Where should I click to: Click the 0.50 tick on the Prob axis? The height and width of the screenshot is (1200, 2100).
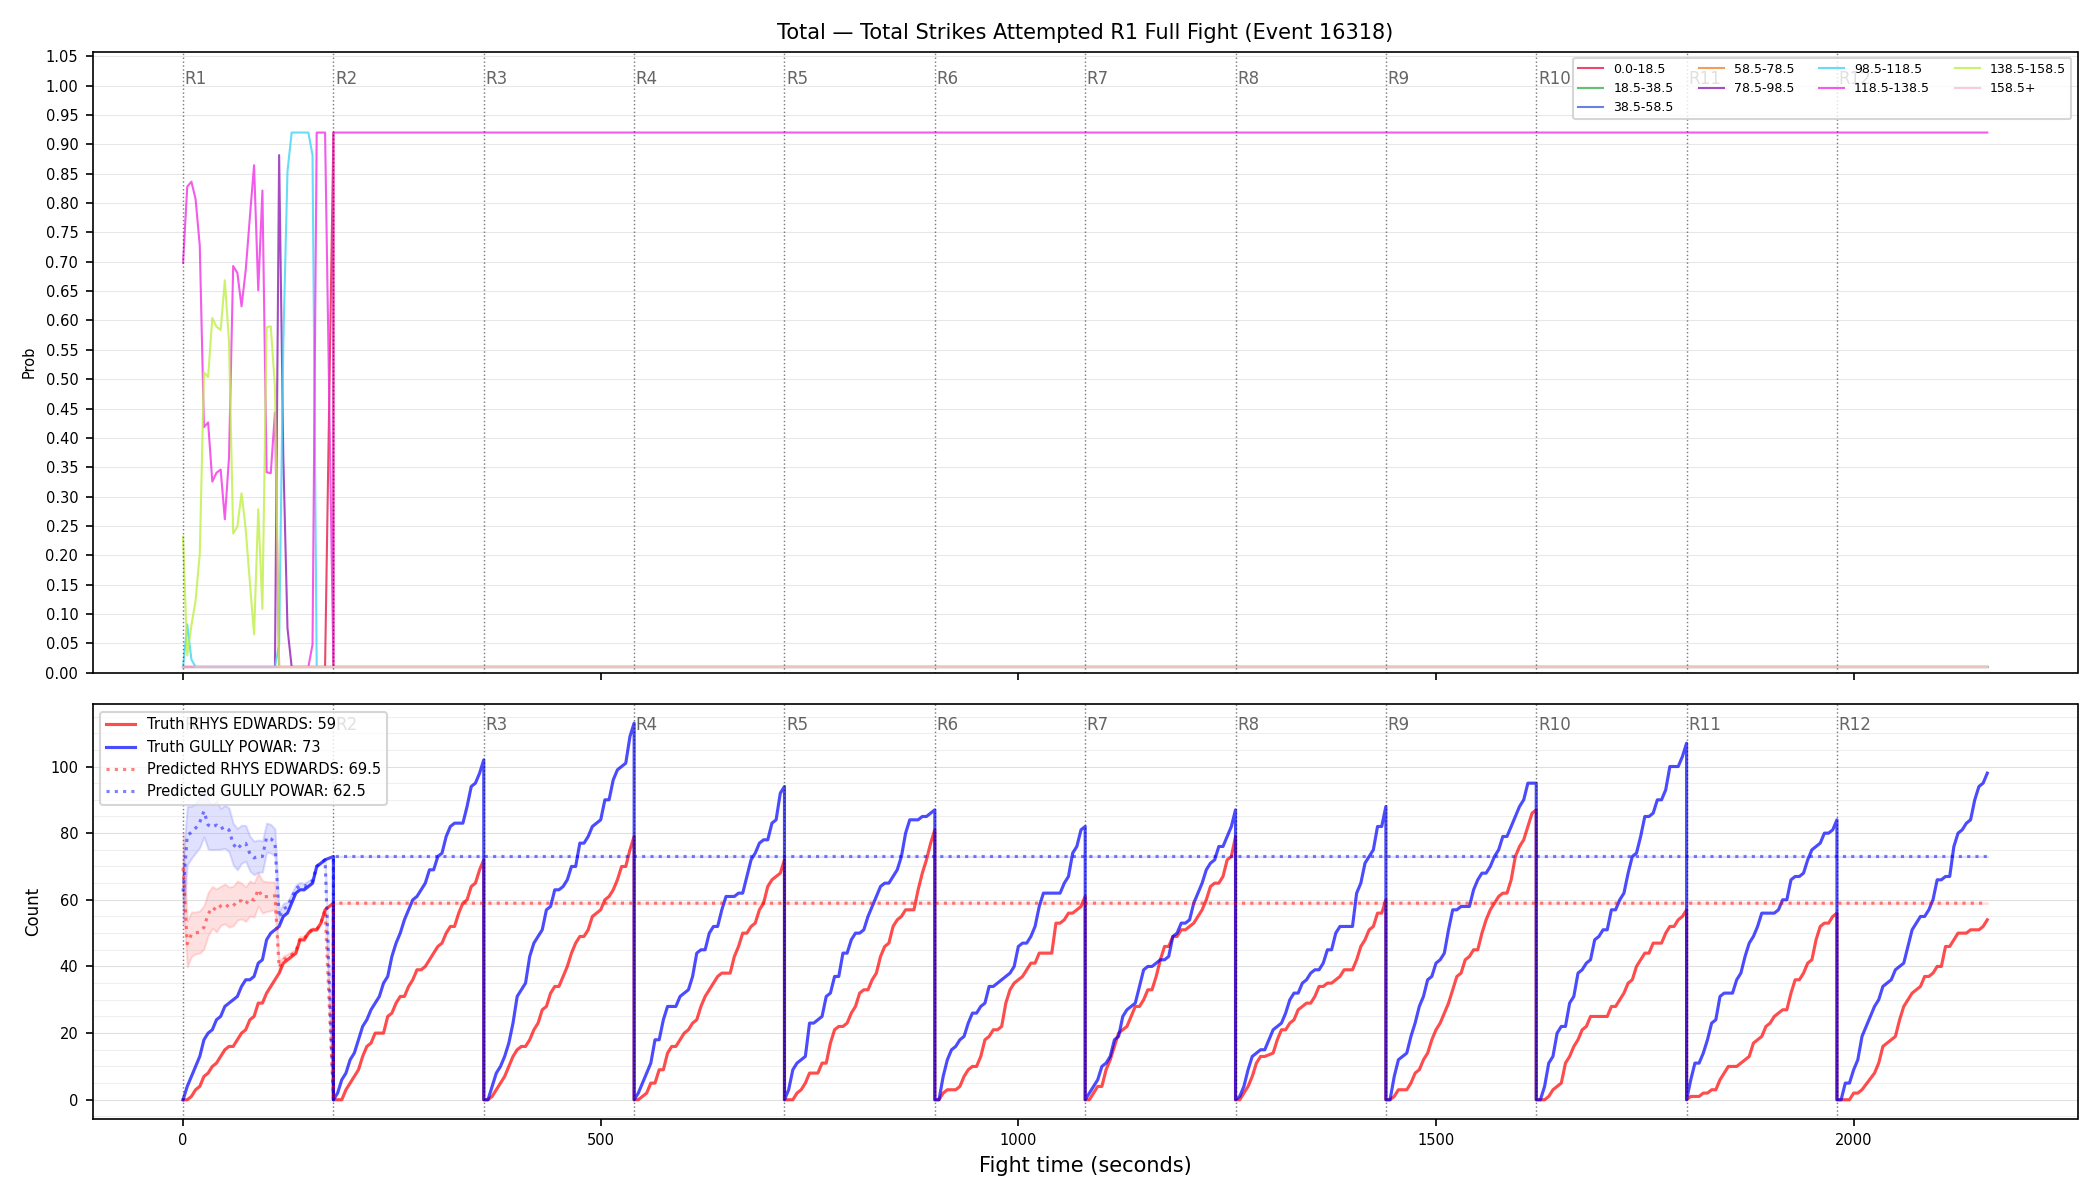coord(62,379)
